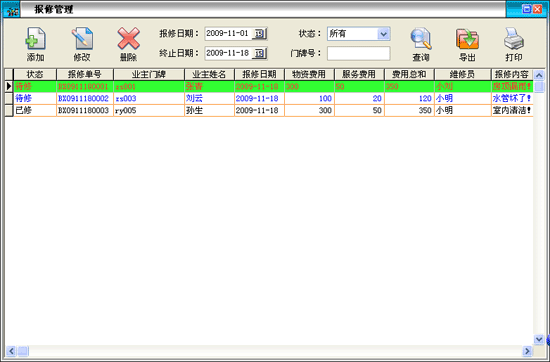This screenshot has height=362, width=550.
Task: Open the 报修日期 calendar picker icon
Action: point(260,34)
